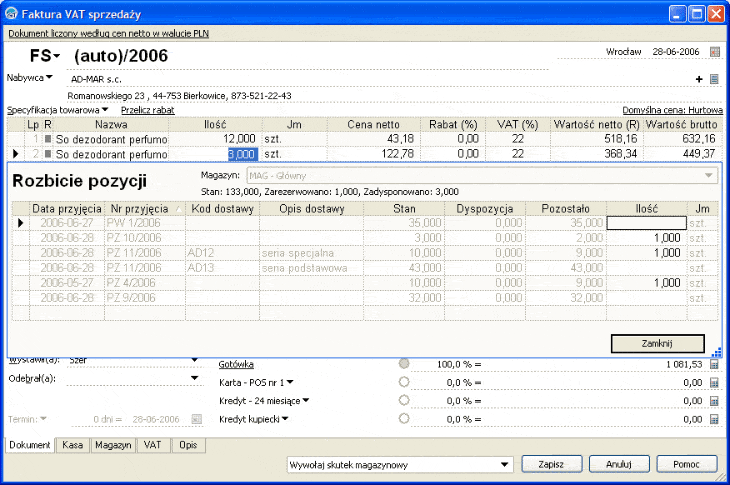Expand the Nabywca dropdown
Image resolution: width=730 pixels, height=485 pixels.
(30, 78)
